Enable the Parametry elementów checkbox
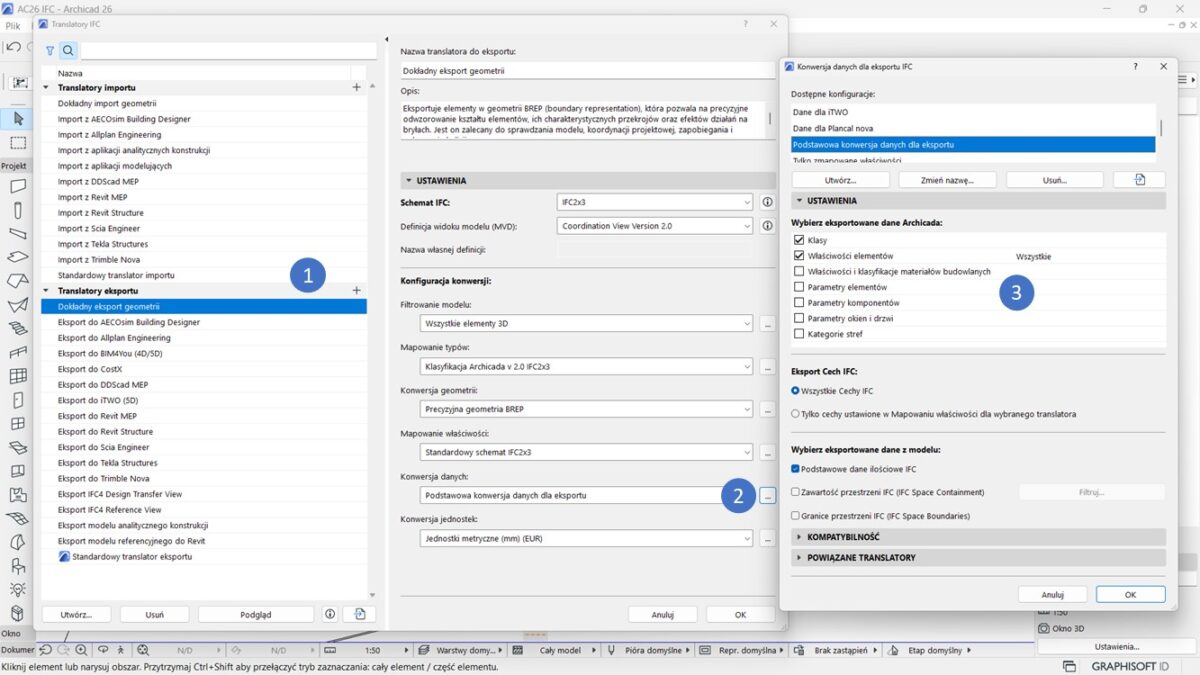 tap(798, 287)
